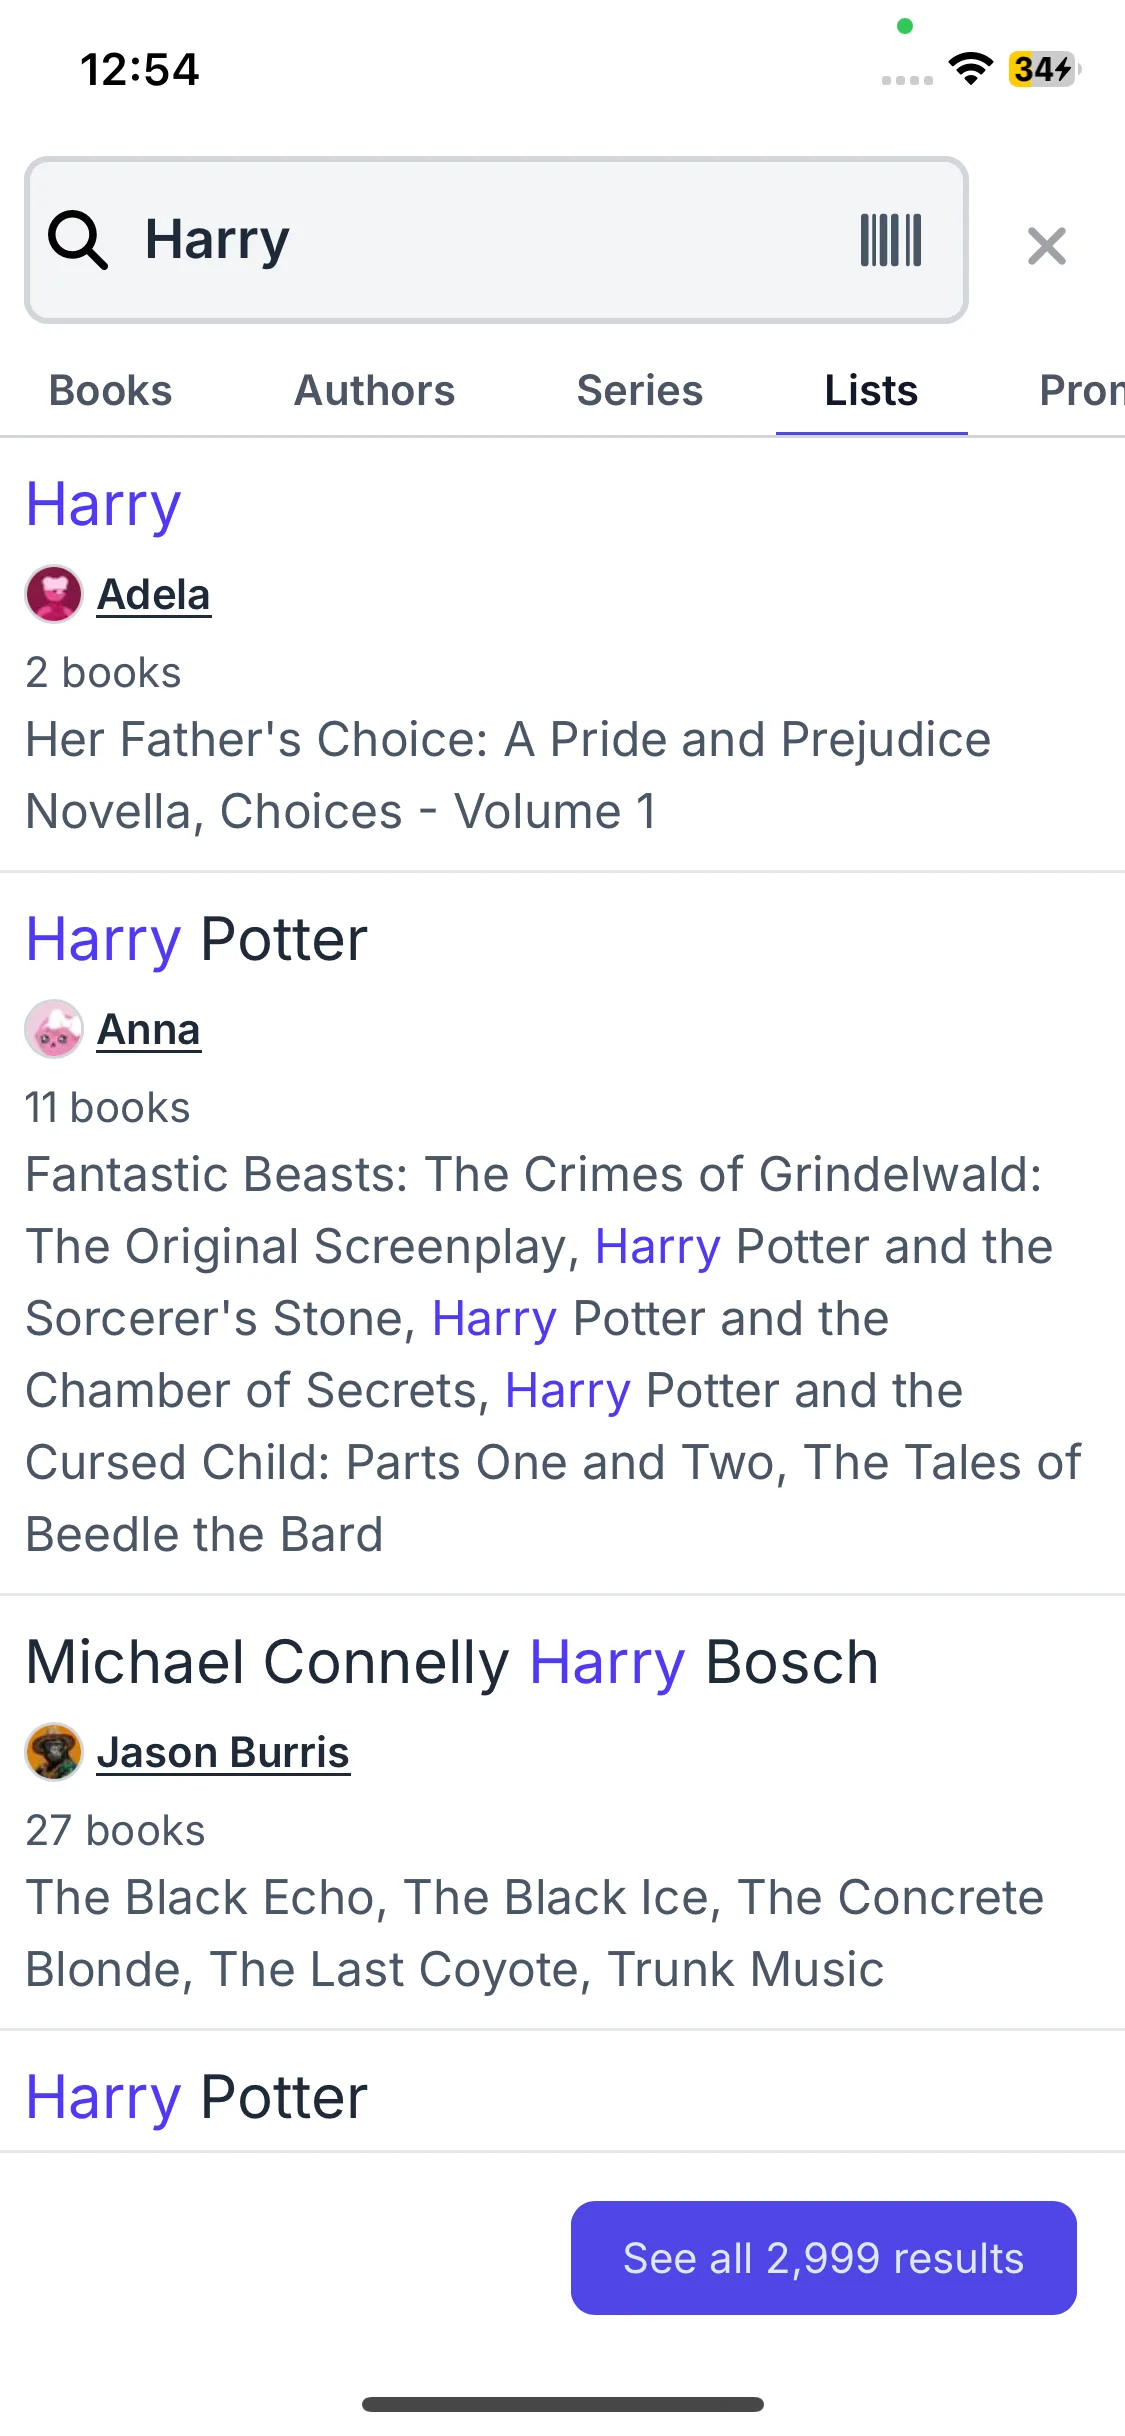
Task: Open the "Harry" list by Adela
Action: pyautogui.click(x=104, y=504)
